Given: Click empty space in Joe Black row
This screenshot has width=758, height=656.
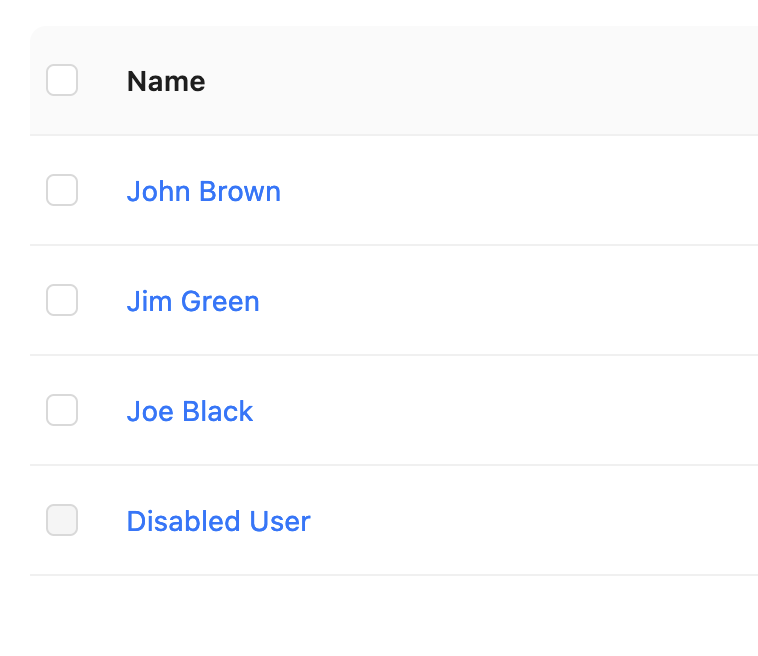Looking at the screenshot, I should coord(508,410).
